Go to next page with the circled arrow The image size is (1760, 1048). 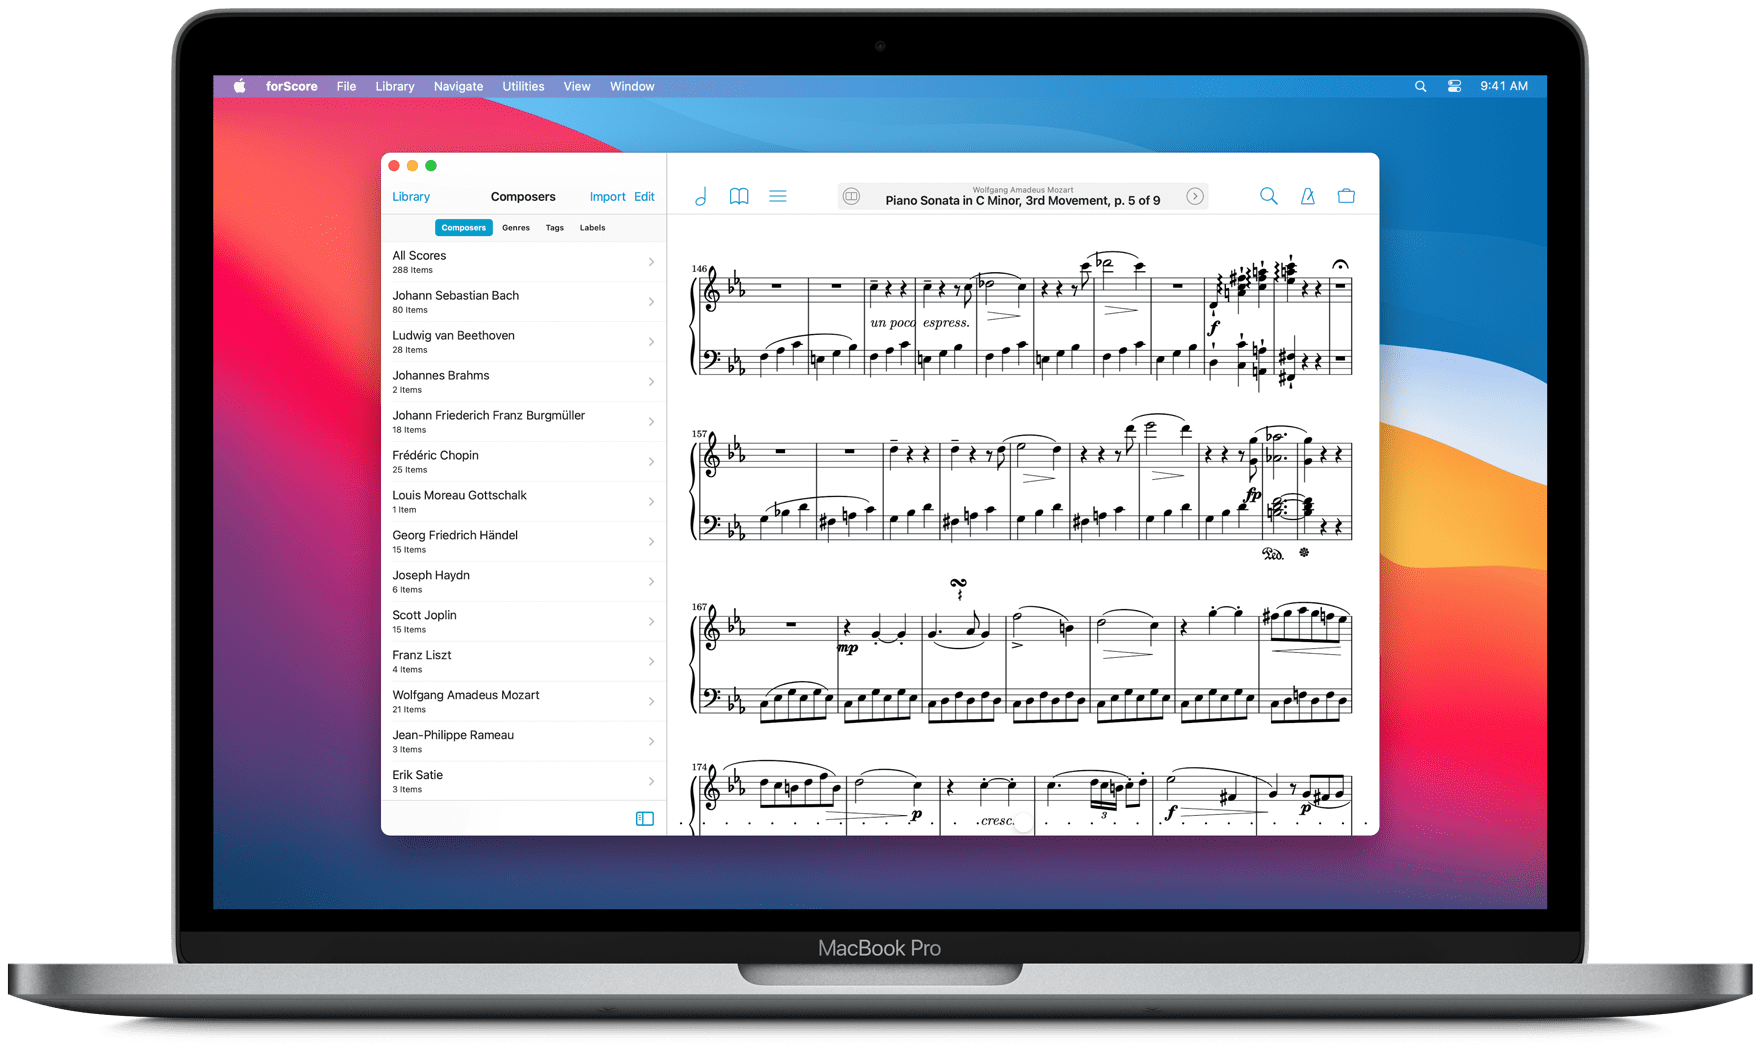(x=1195, y=196)
